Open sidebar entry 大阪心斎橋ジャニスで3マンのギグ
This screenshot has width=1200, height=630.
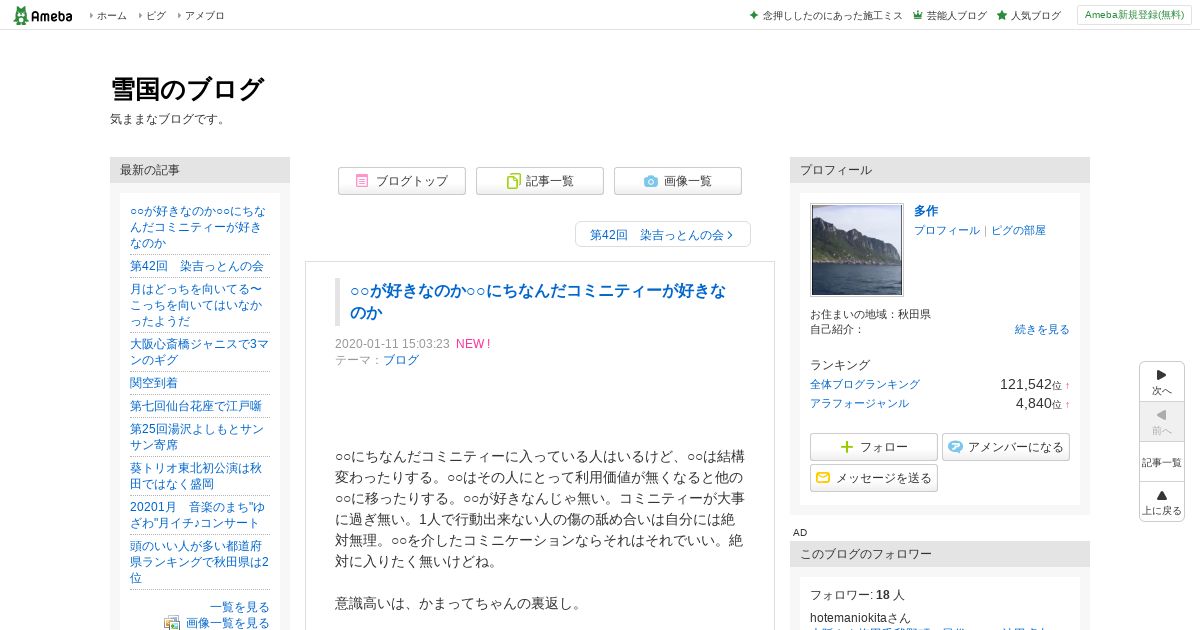[199, 351]
